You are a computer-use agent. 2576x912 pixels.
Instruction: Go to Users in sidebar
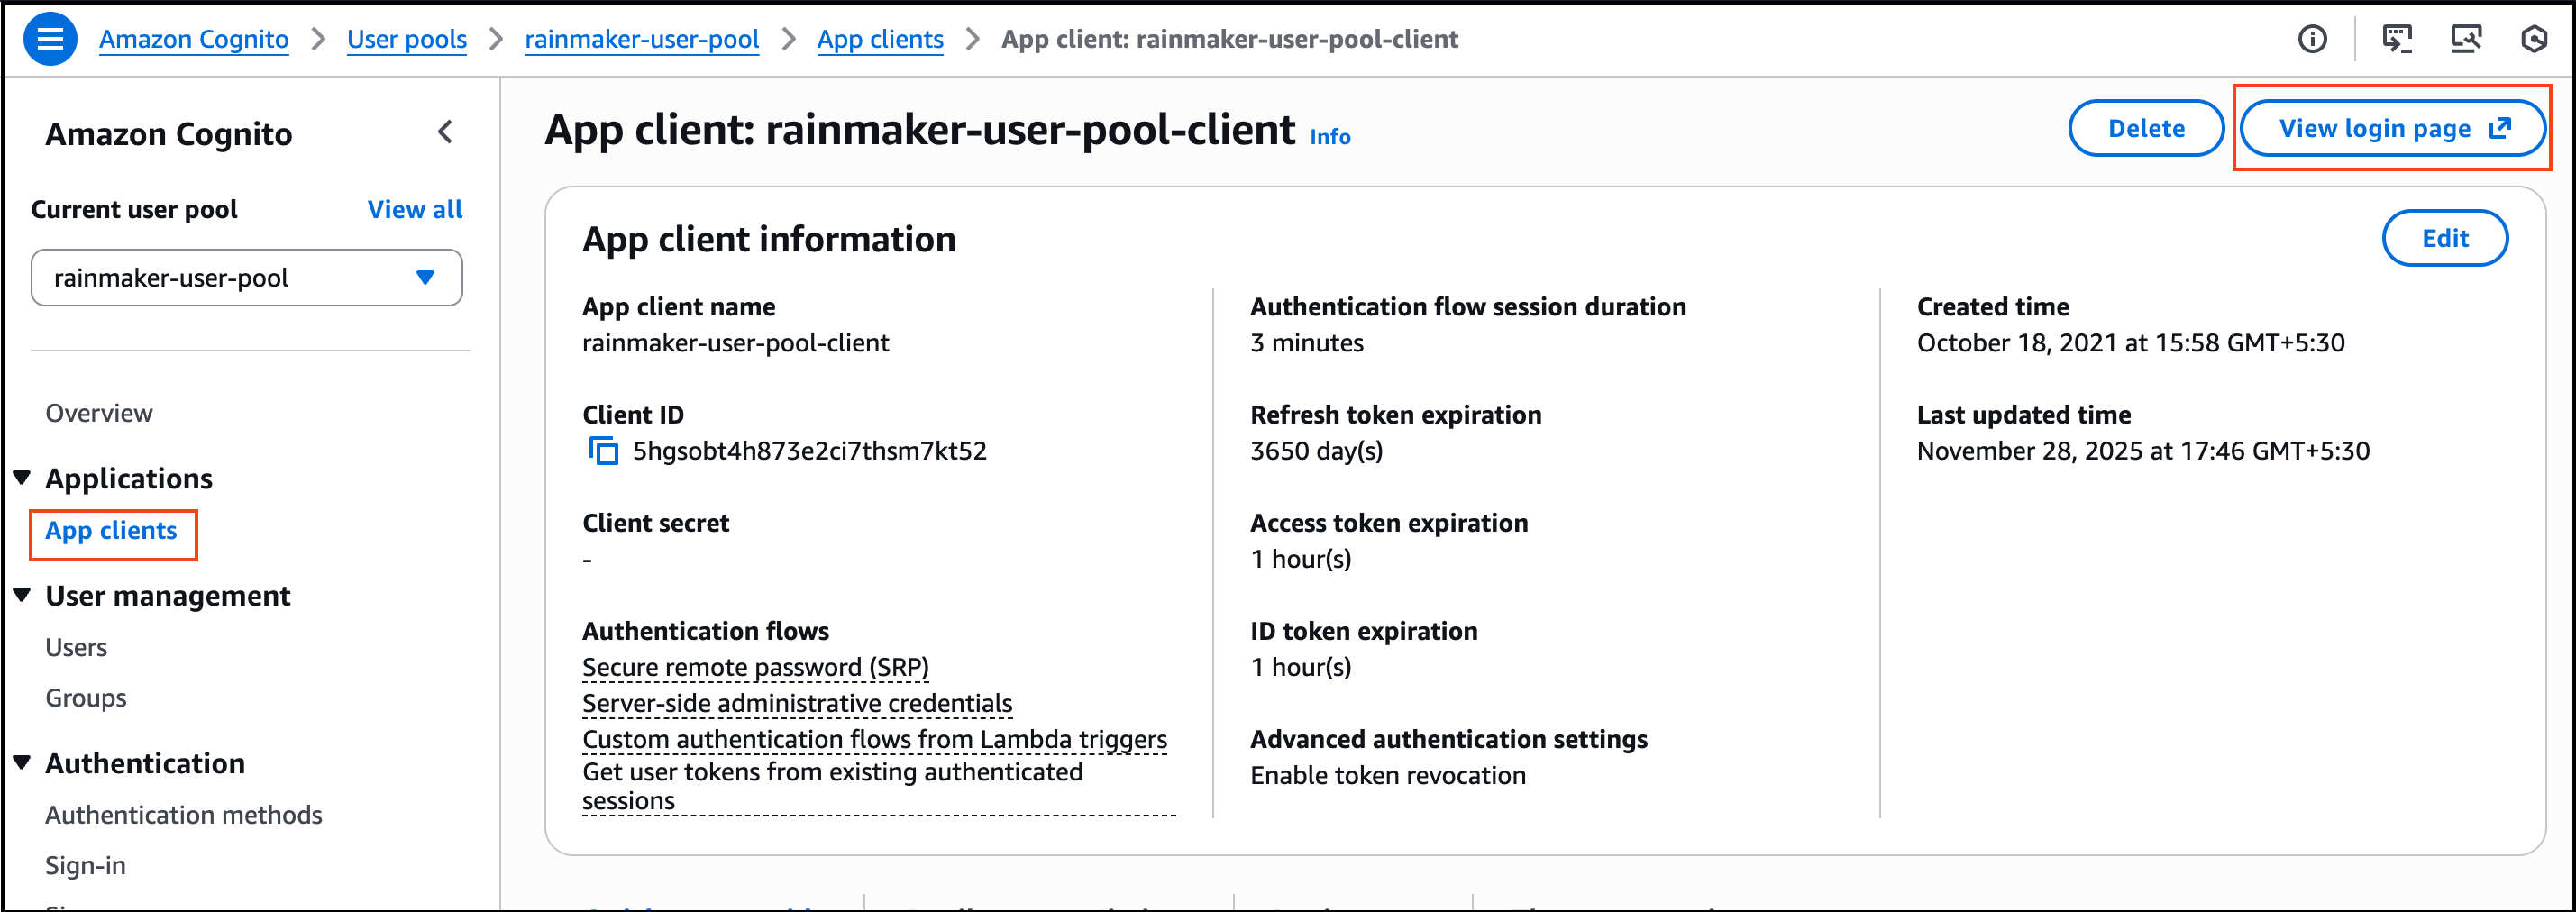coord(76,648)
